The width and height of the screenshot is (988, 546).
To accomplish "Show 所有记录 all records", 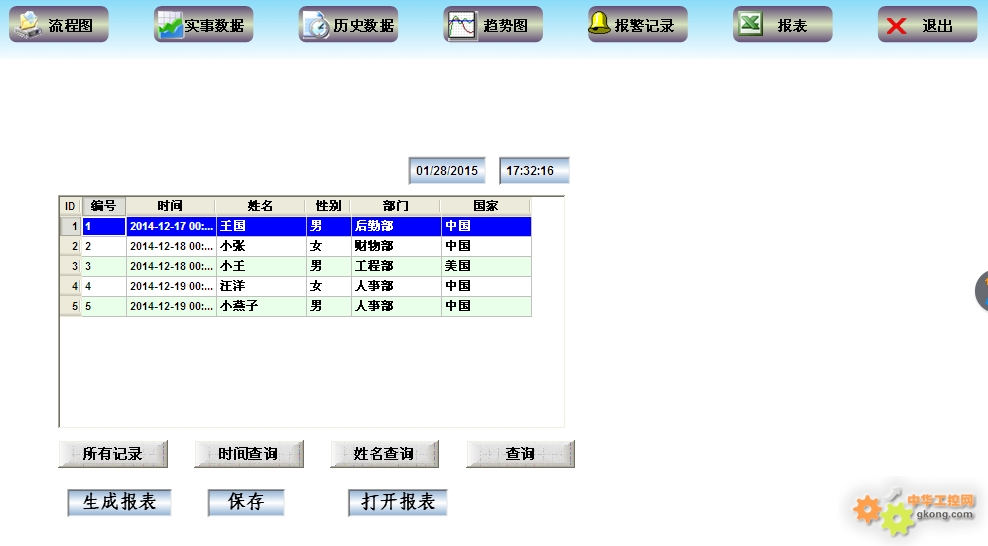I will [x=113, y=454].
